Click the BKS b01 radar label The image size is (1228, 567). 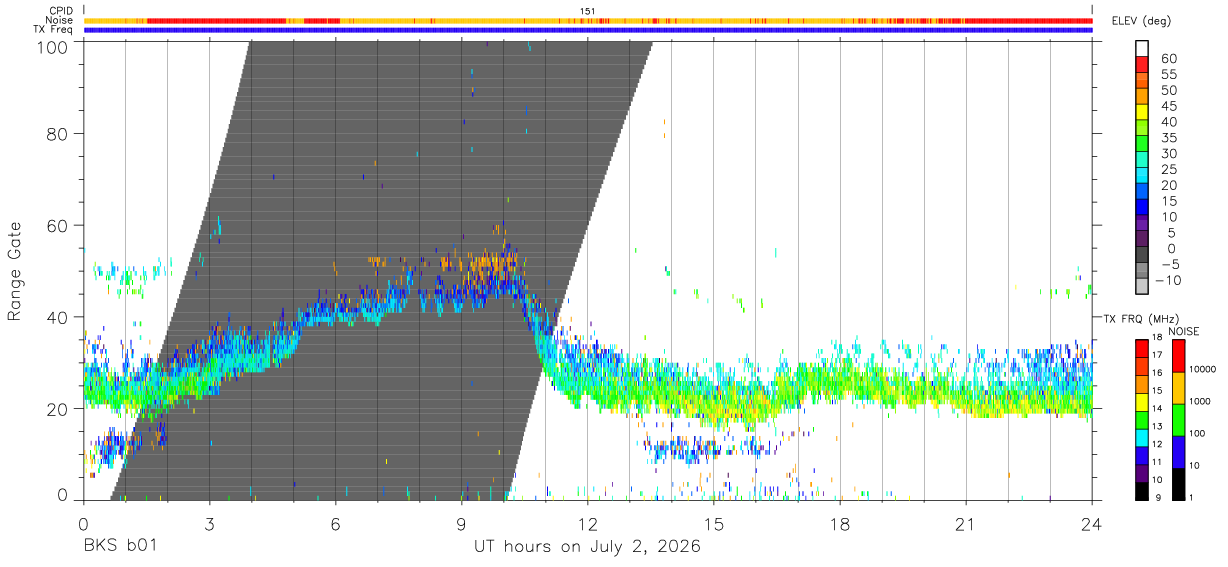point(119,547)
